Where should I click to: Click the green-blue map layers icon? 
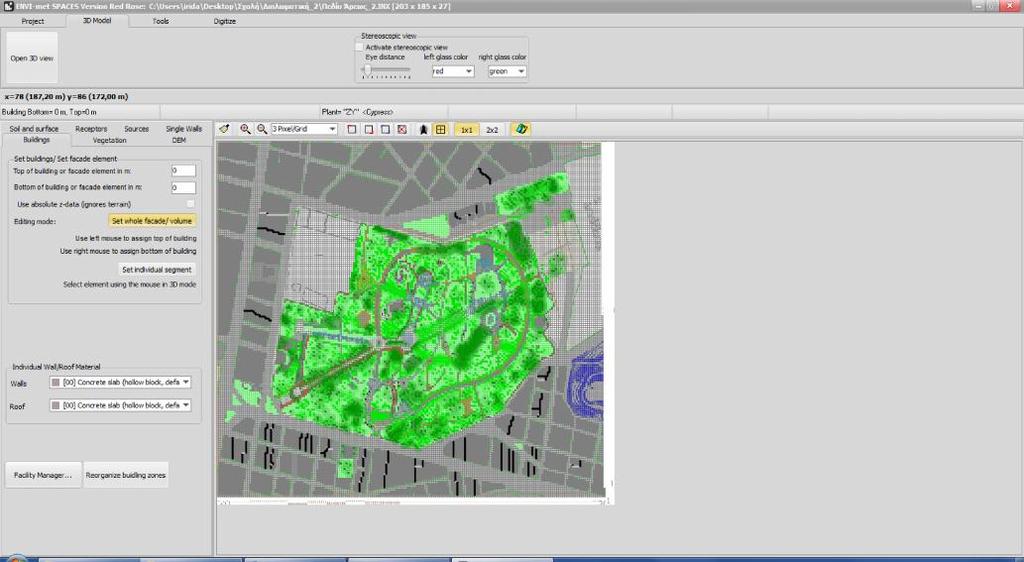coord(520,129)
